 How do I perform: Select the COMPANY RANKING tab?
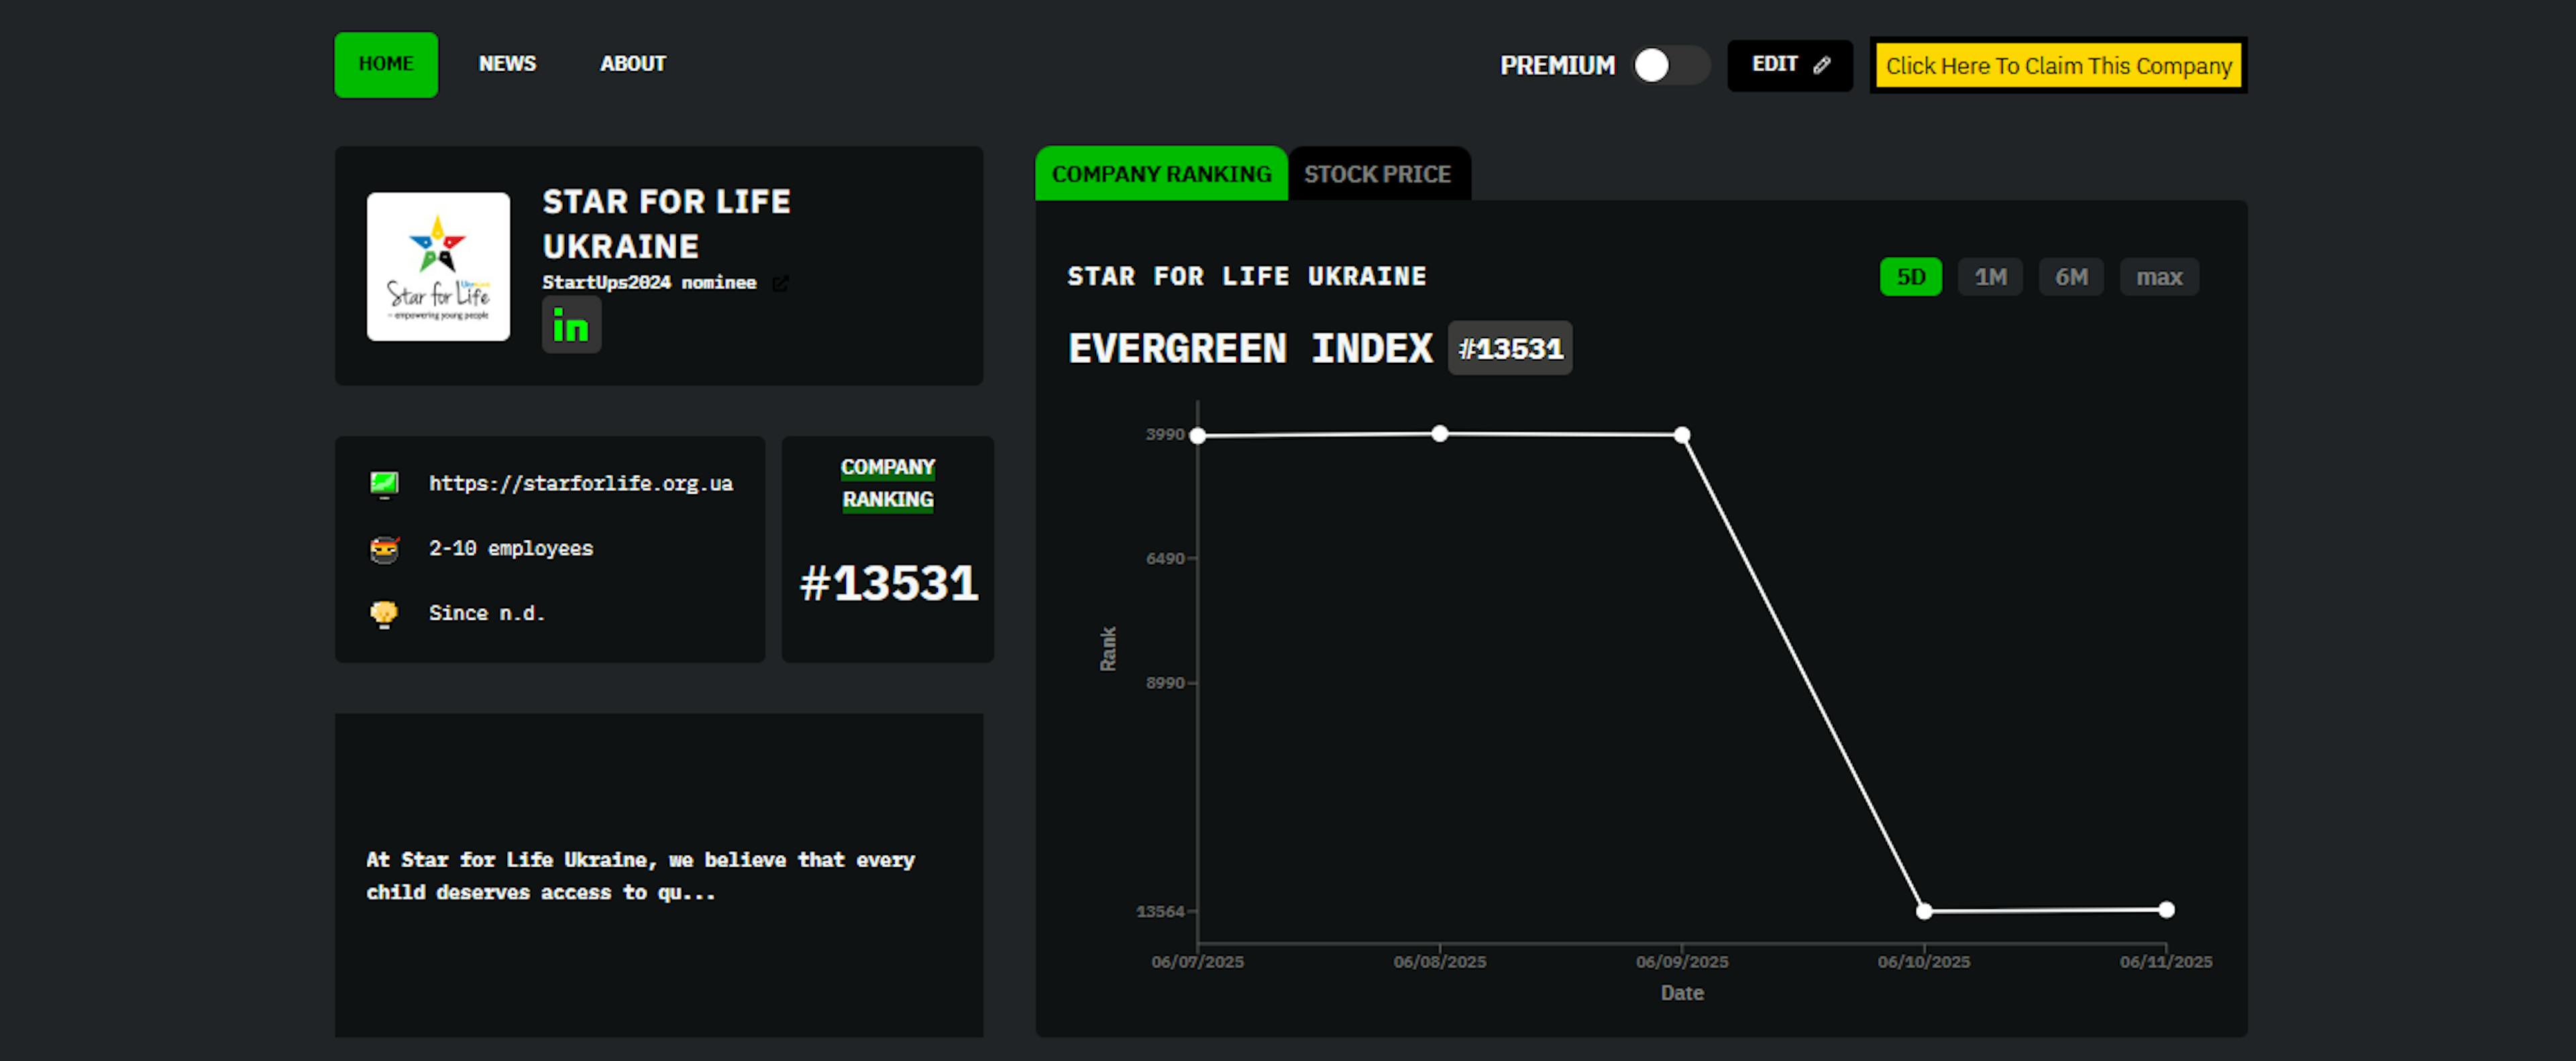[x=1161, y=174]
